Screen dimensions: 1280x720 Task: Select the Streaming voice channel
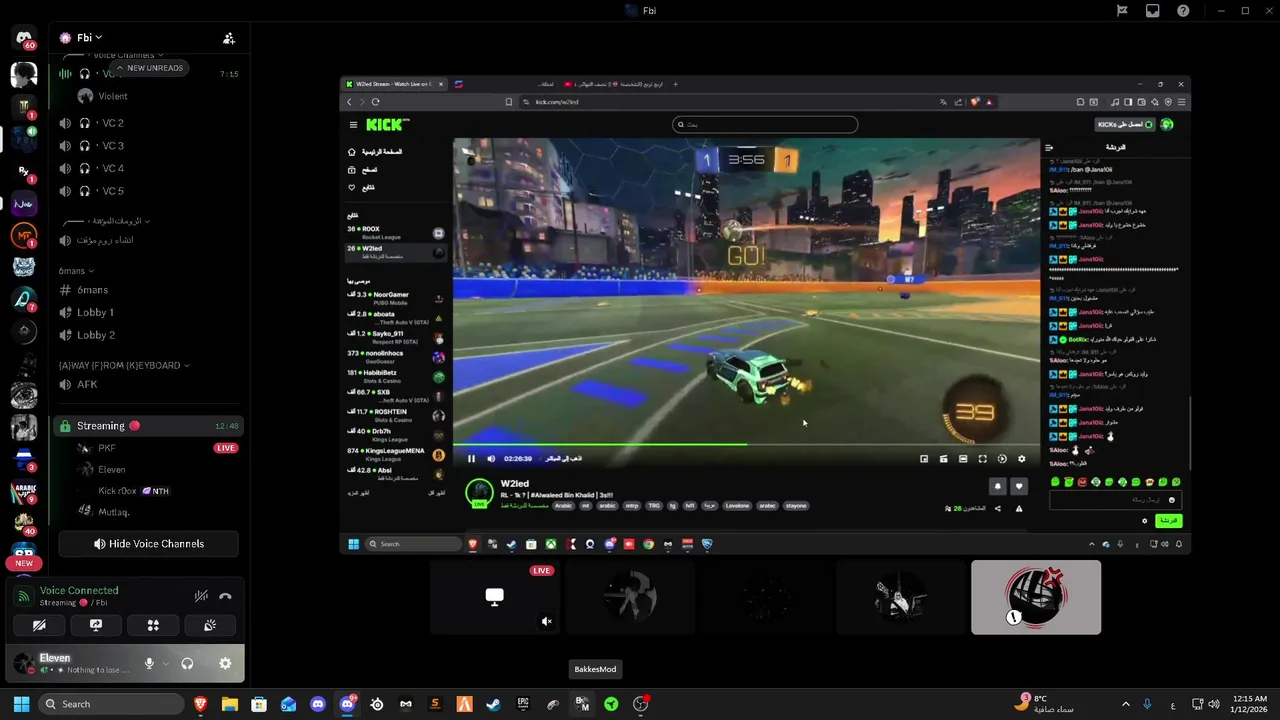click(x=146, y=426)
